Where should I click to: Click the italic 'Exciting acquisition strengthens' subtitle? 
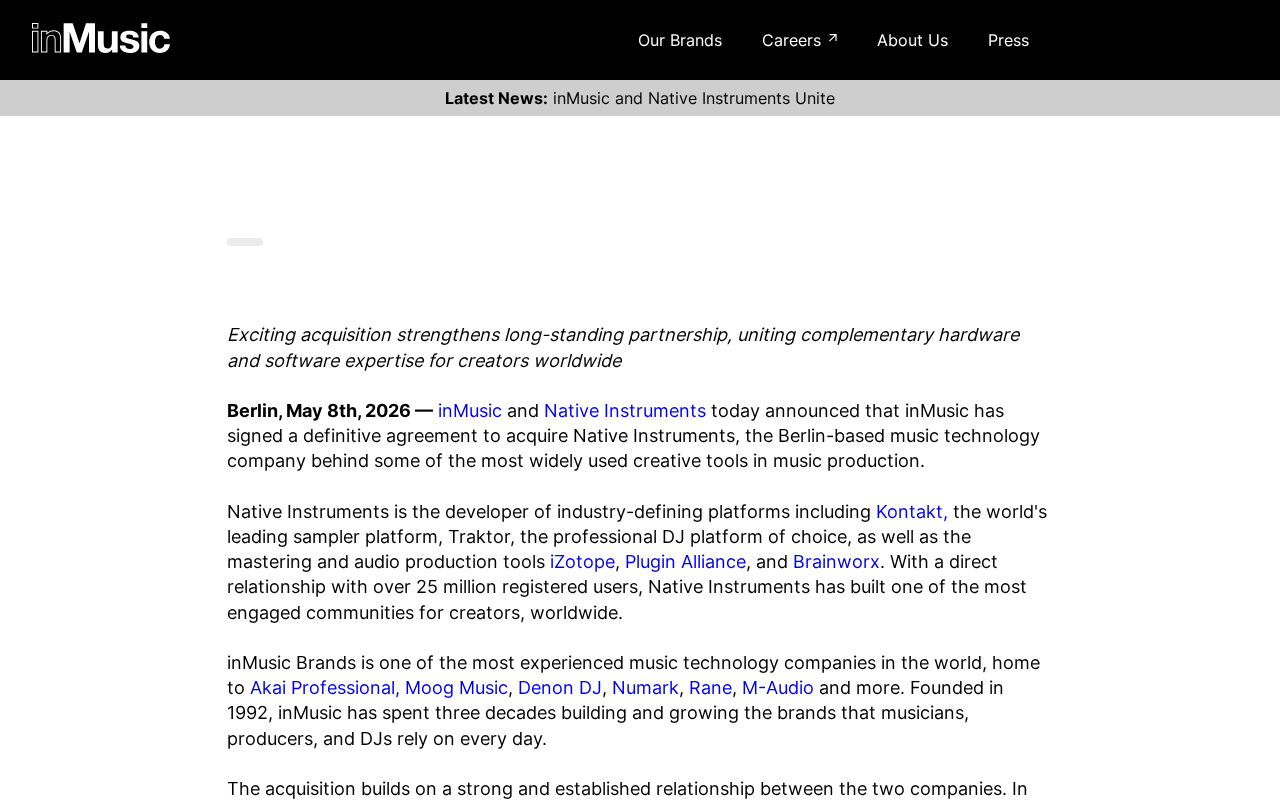[x=623, y=348]
